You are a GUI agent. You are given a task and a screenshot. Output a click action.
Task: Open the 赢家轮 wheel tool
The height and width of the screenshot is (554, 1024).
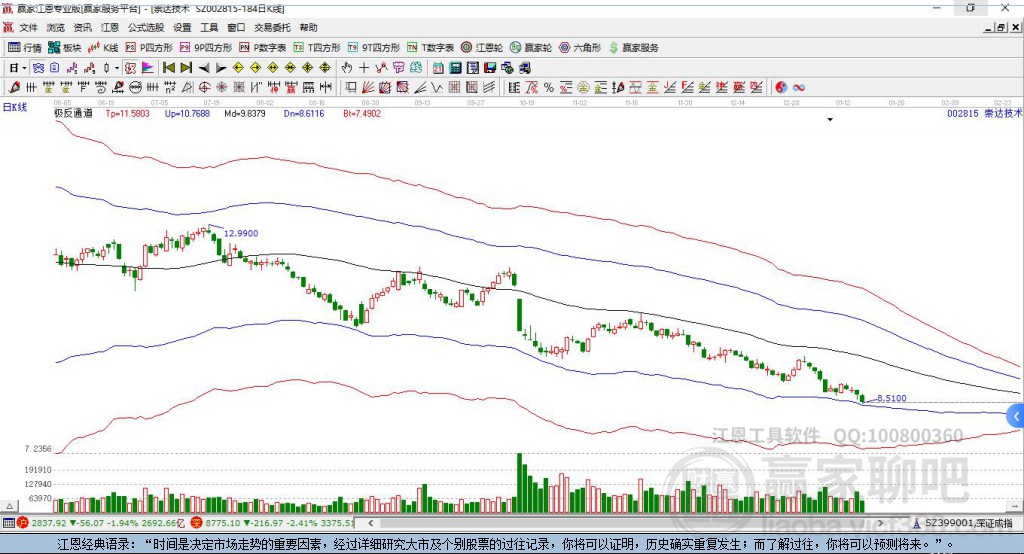click(x=531, y=48)
